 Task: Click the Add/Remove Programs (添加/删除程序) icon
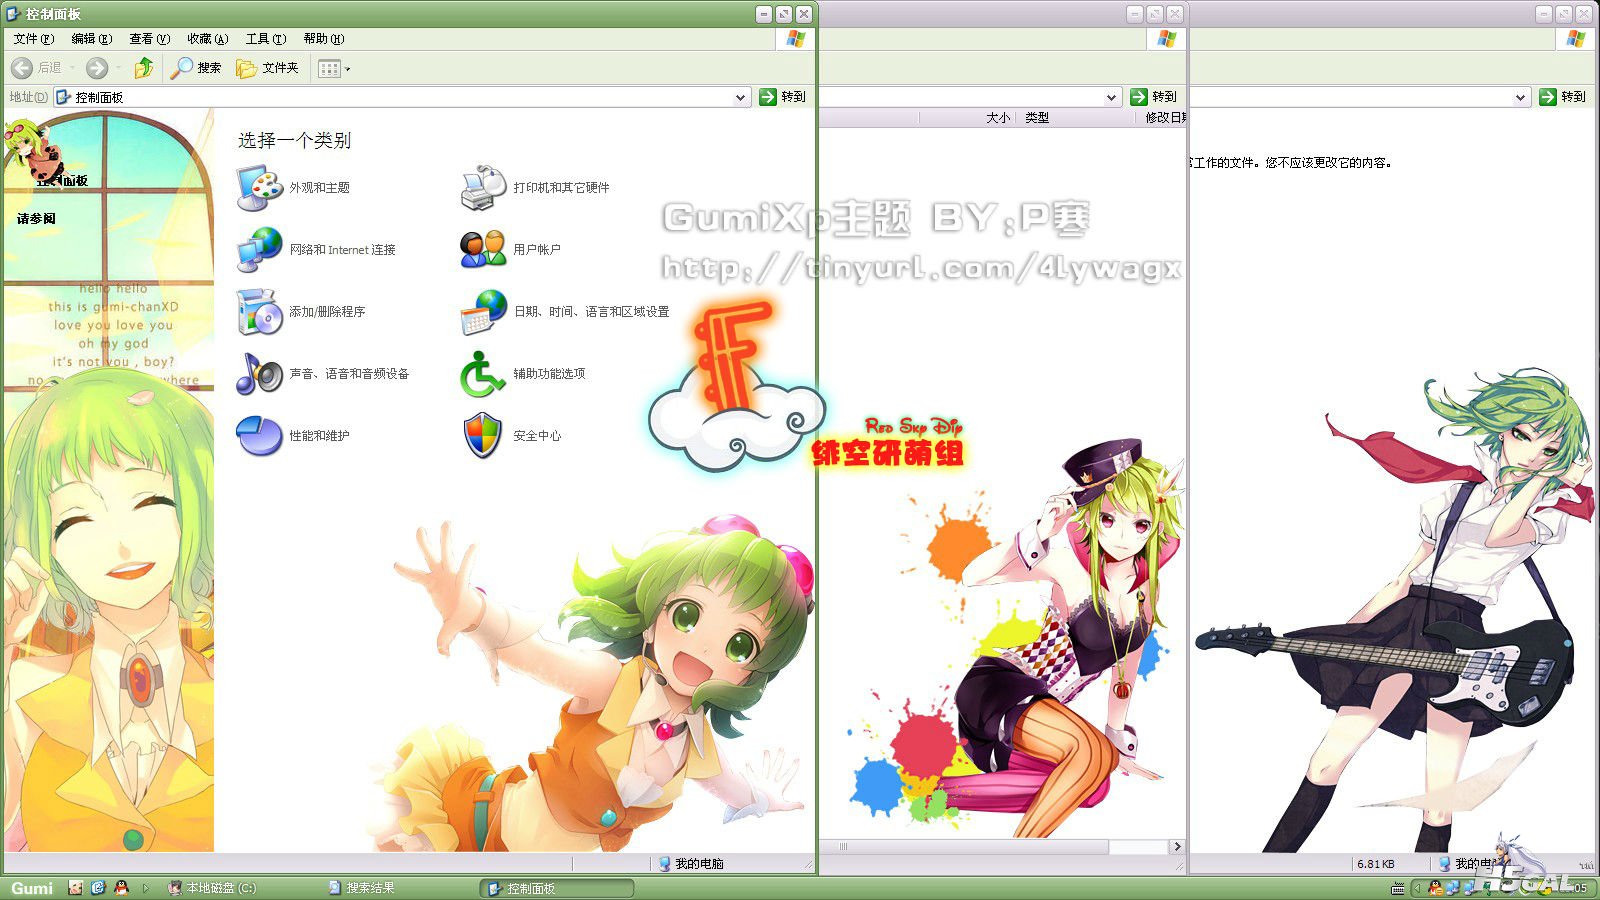[x=259, y=312]
